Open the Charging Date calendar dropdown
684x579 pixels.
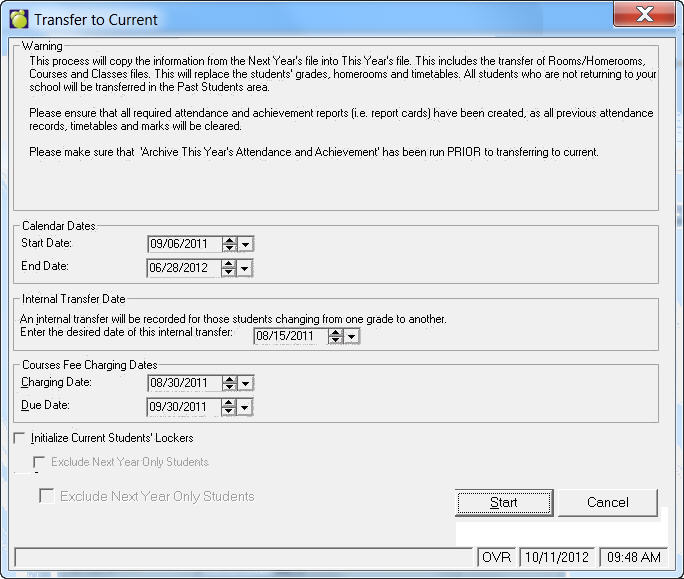click(x=246, y=383)
